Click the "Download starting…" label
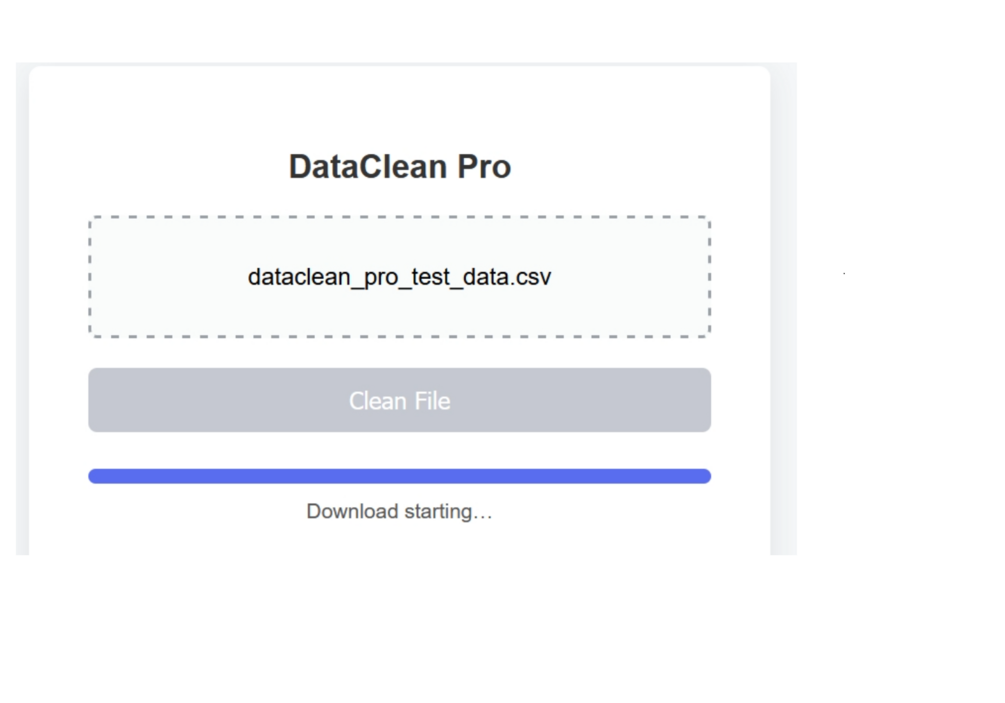The height and width of the screenshot is (703, 1005). tap(399, 512)
